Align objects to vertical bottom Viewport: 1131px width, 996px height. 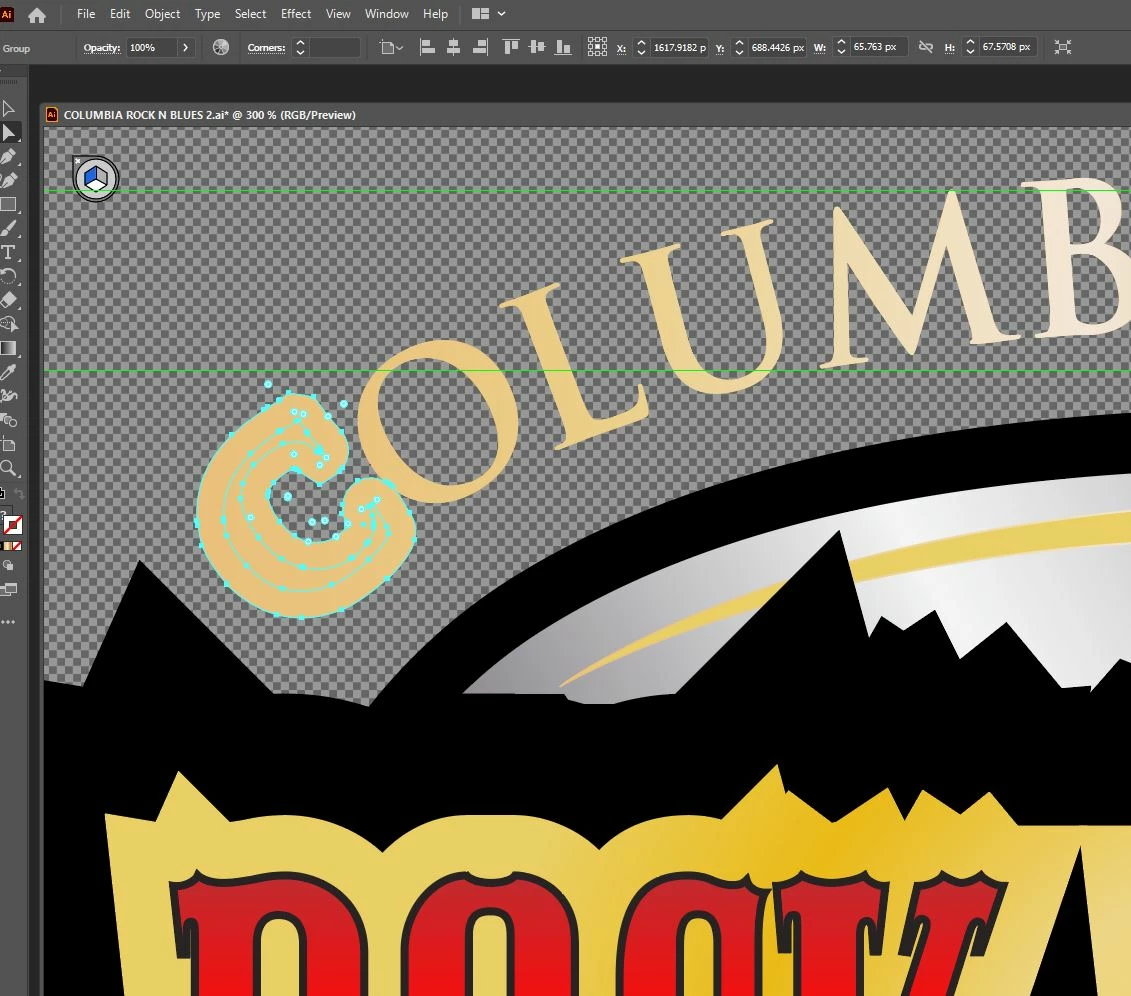point(563,48)
